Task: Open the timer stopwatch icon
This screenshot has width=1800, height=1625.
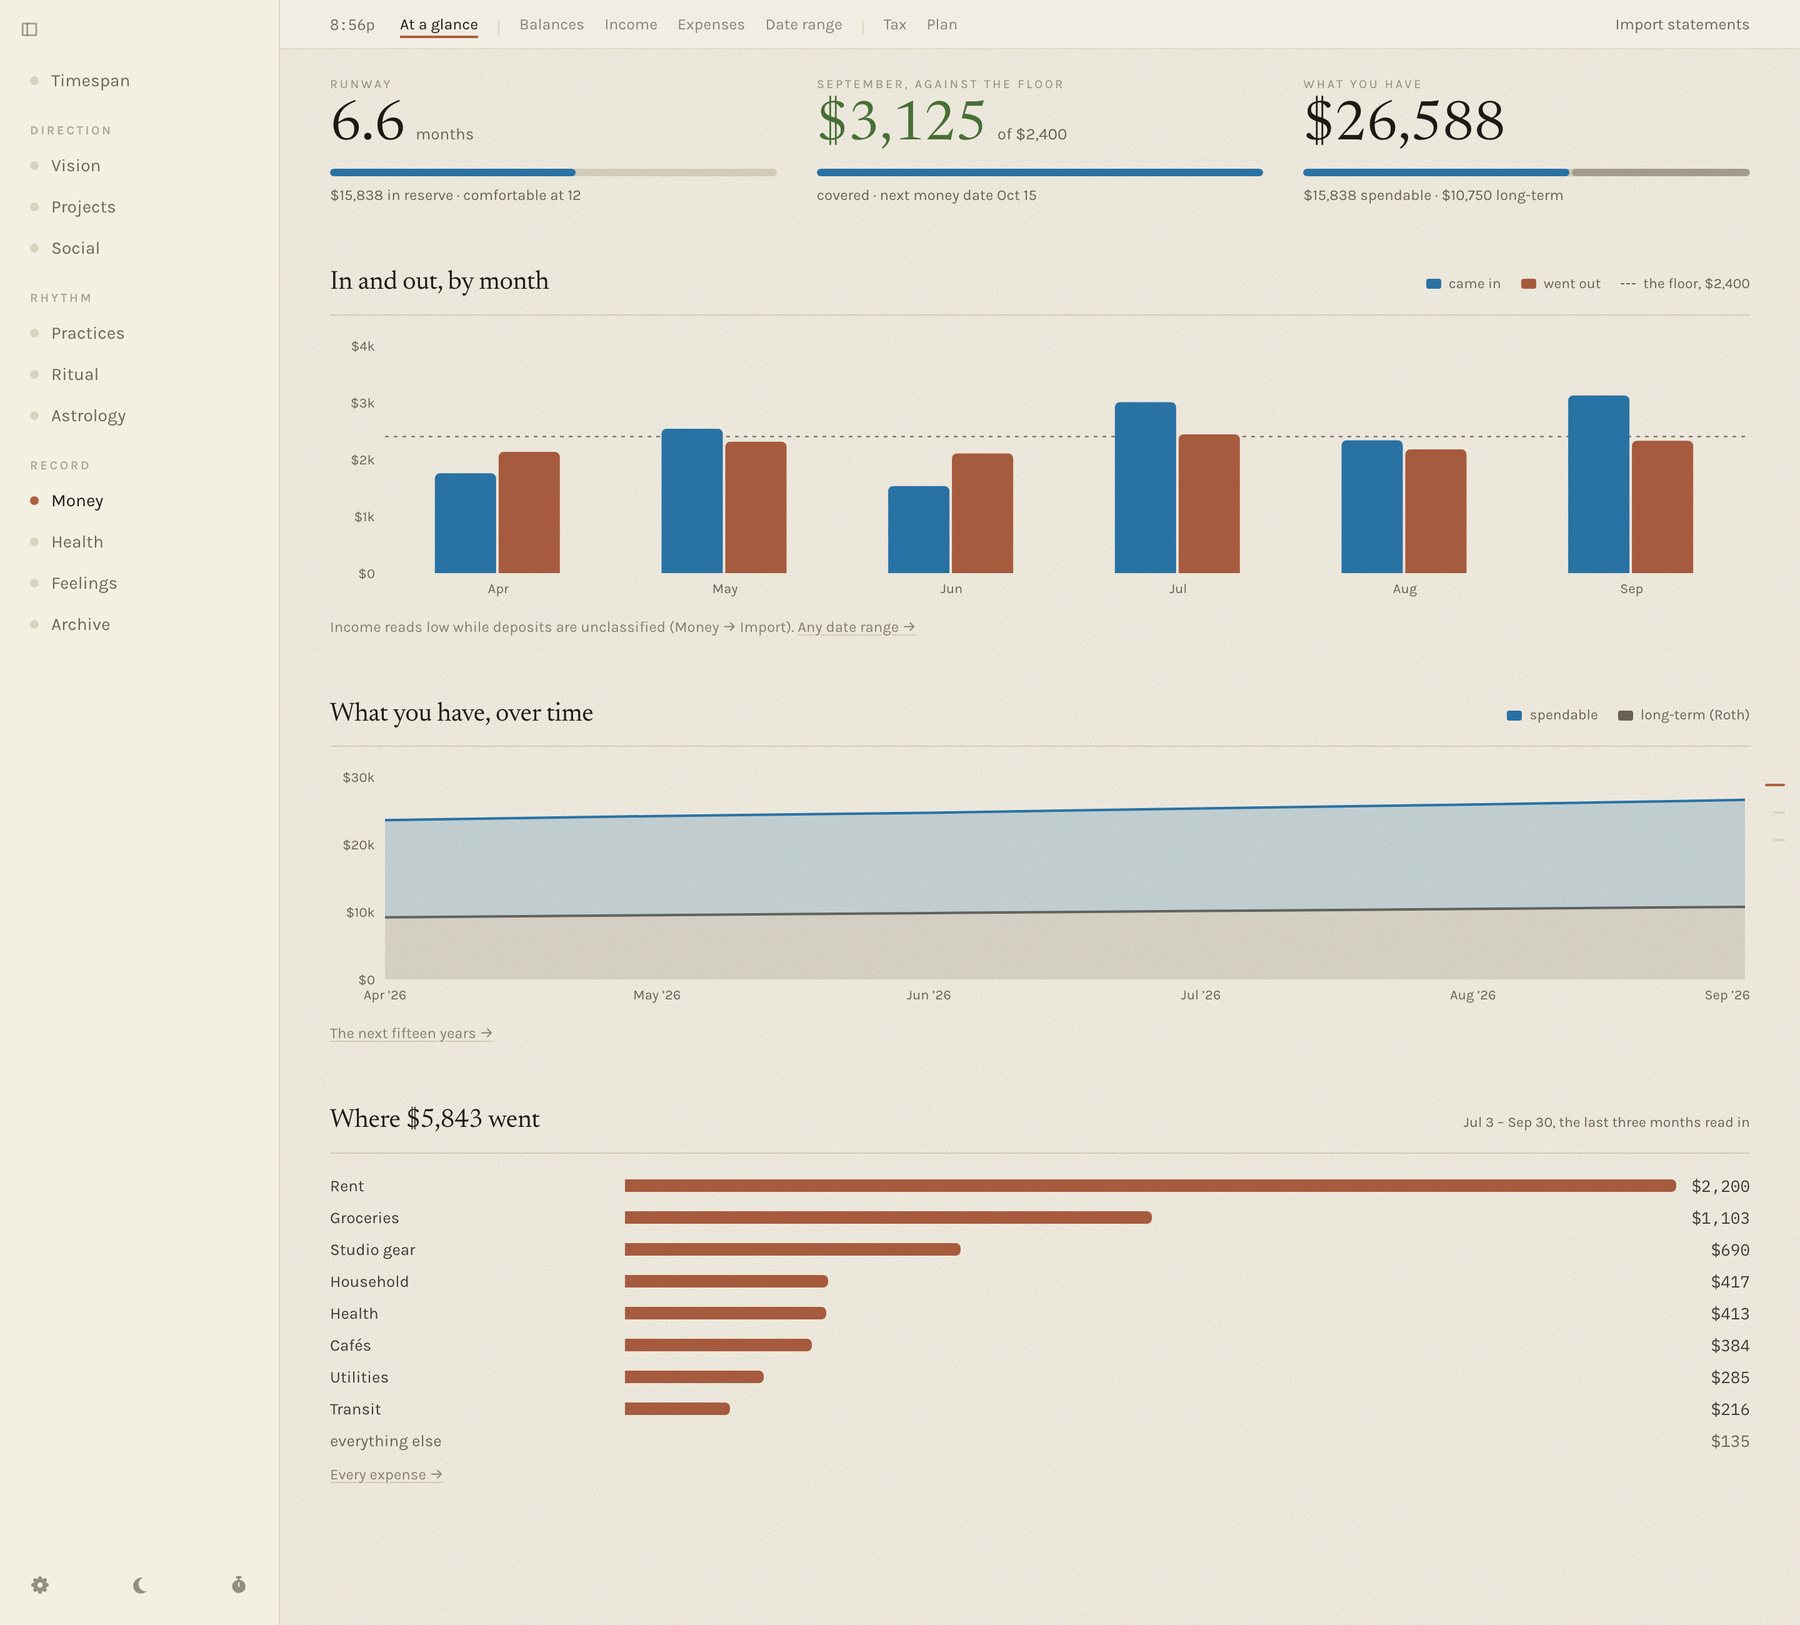Action: click(239, 1584)
